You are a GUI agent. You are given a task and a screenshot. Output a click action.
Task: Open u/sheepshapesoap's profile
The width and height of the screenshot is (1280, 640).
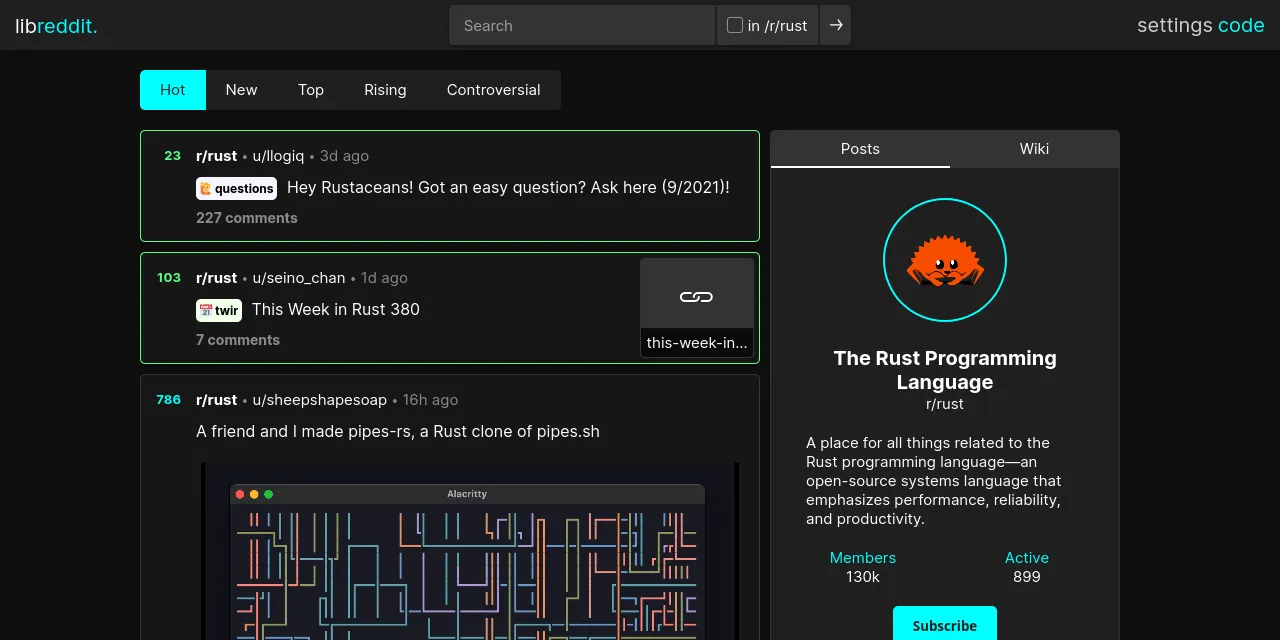click(319, 400)
